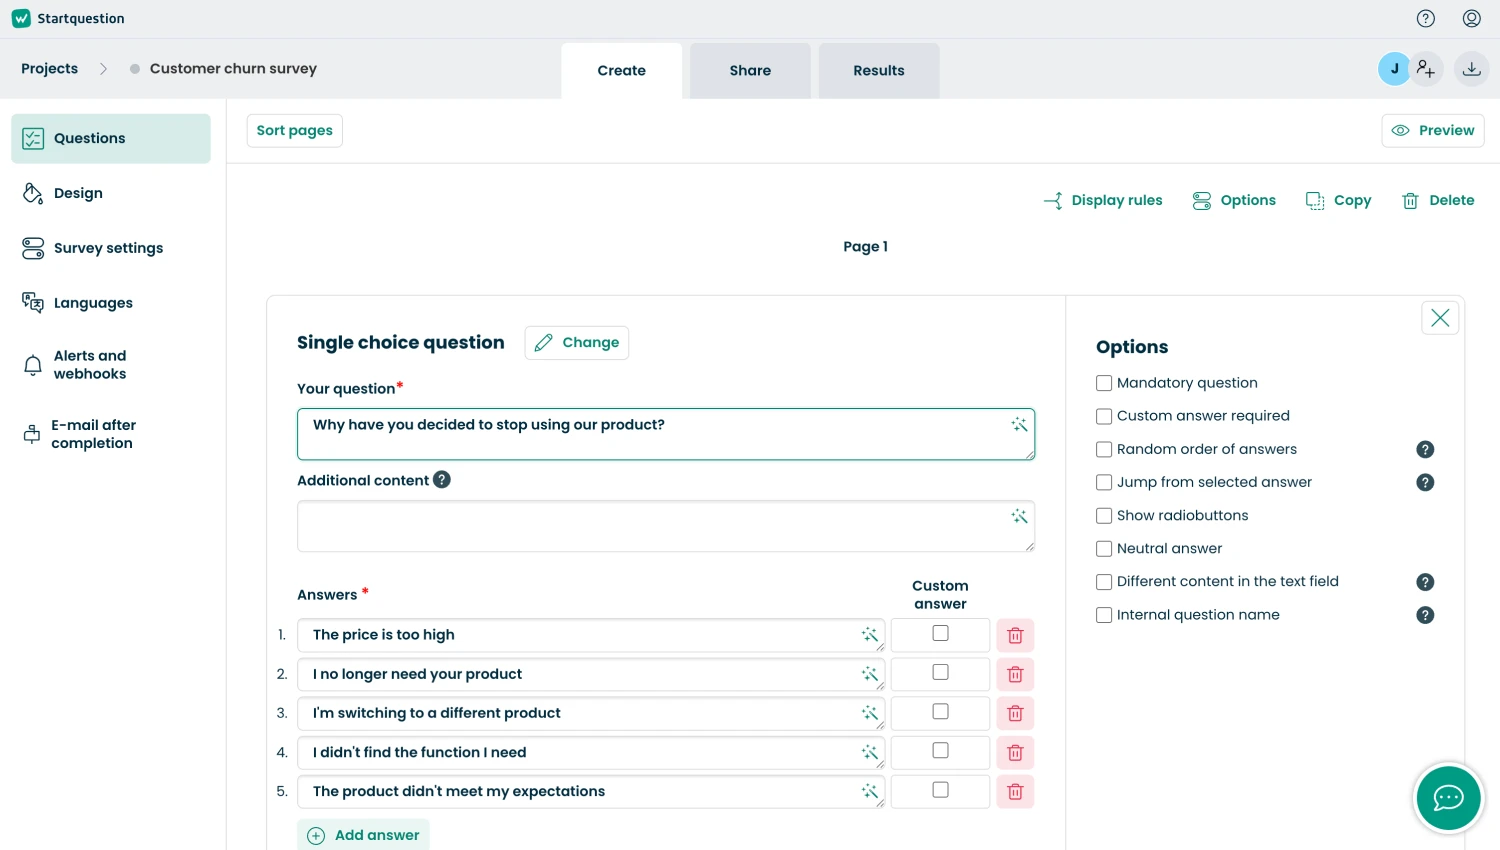
Task: Click the add collaborator icon
Action: click(x=1426, y=69)
